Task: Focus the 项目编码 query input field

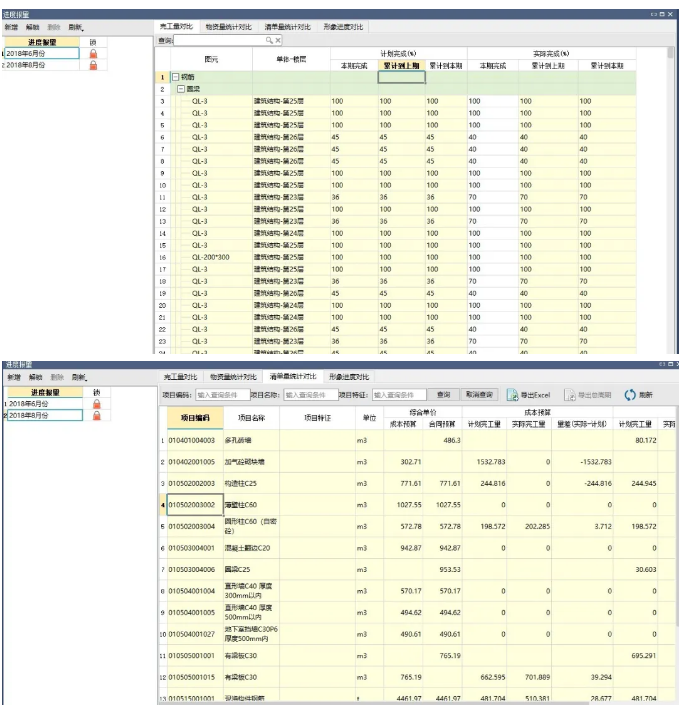Action: (223, 395)
